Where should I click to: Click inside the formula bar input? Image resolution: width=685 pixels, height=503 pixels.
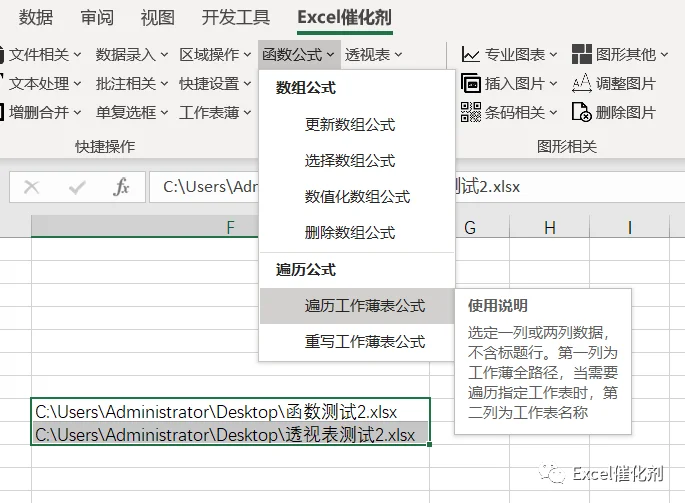click(417, 187)
